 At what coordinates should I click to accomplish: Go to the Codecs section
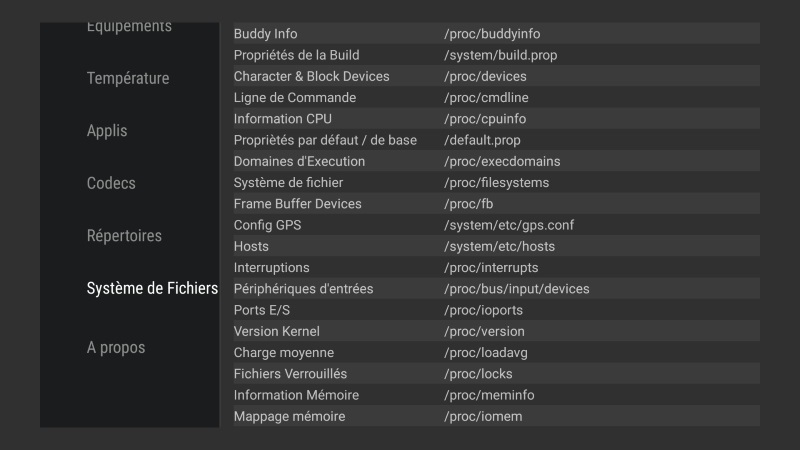[111, 183]
